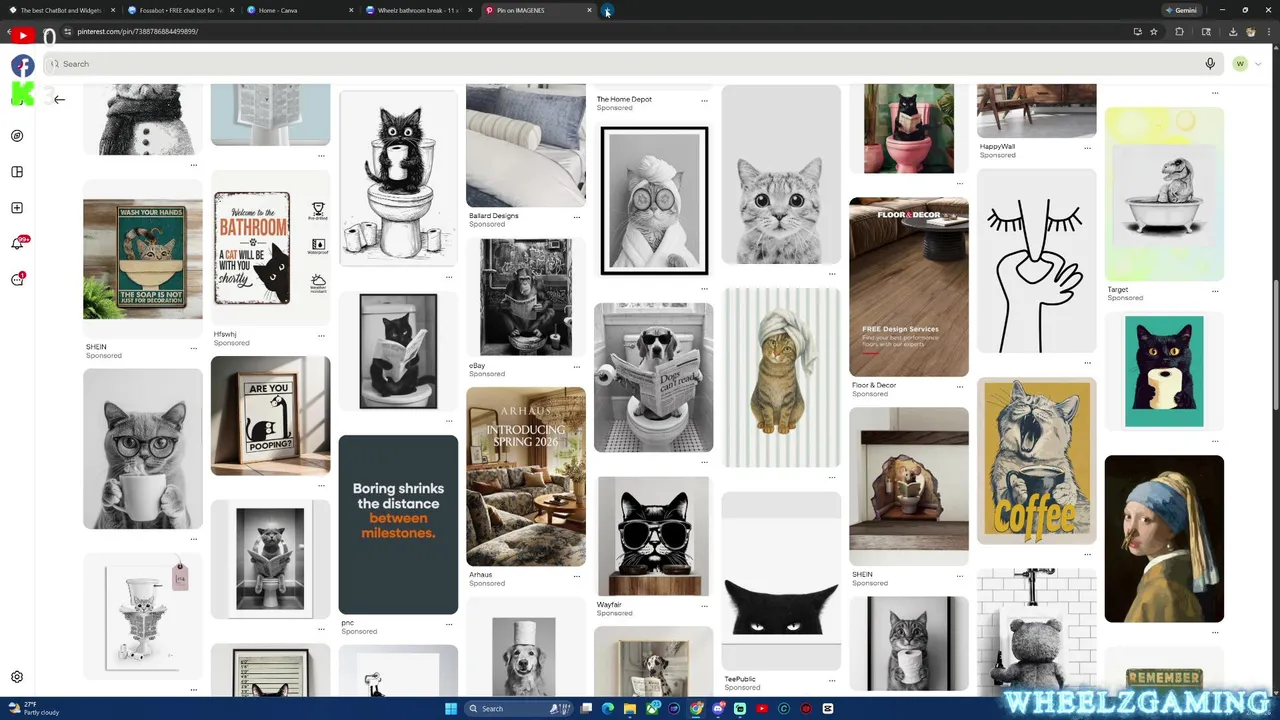Open Pinterest settings gear in the sidebar

(17, 677)
